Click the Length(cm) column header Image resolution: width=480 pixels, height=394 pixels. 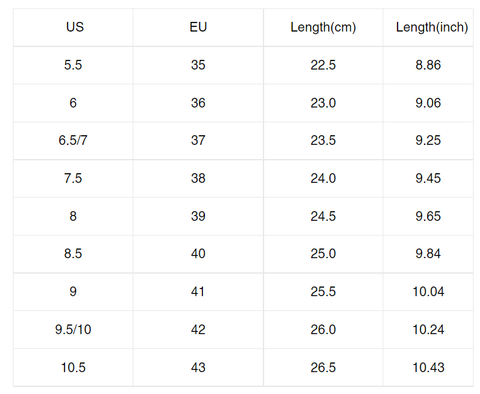point(323,27)
